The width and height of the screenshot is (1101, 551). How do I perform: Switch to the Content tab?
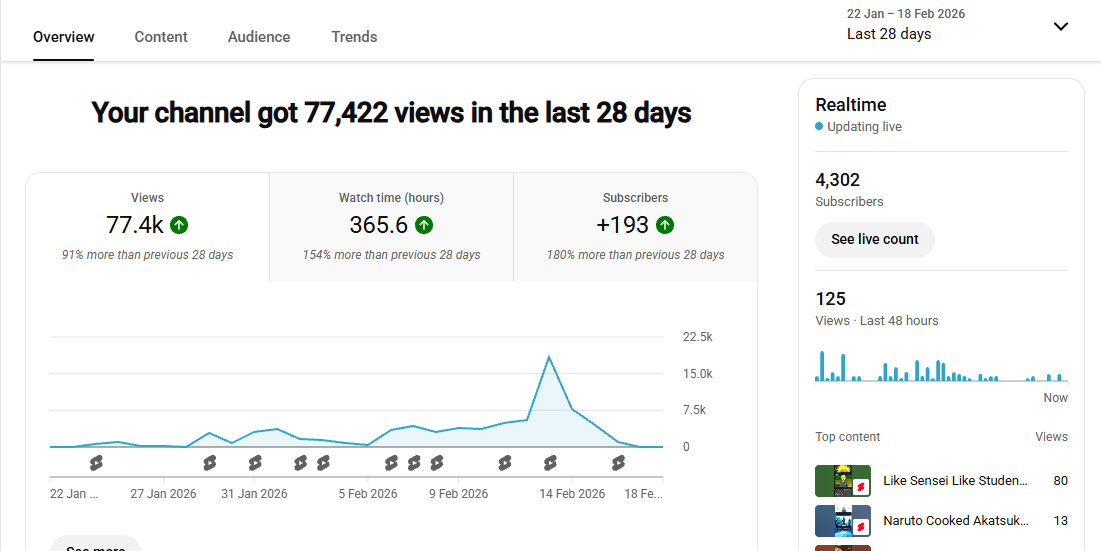[x=161, y=37]
